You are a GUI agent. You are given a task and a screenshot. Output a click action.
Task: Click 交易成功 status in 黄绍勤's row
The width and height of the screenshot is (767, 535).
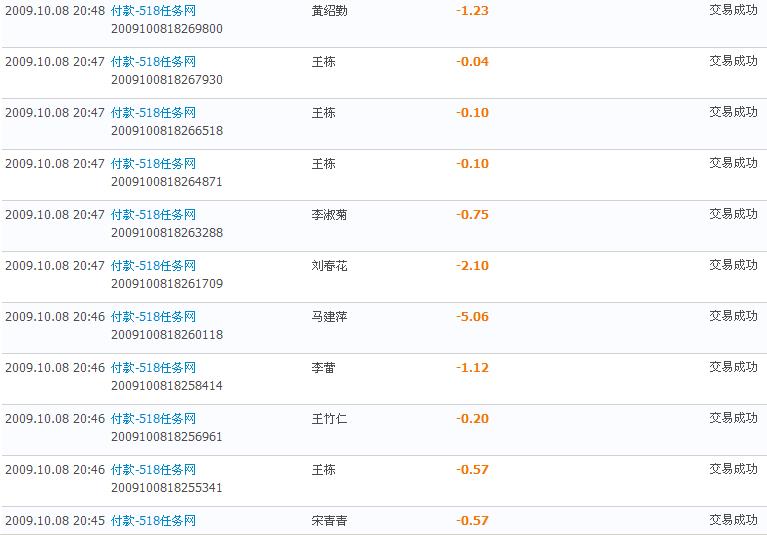click(x=733, y=11)
